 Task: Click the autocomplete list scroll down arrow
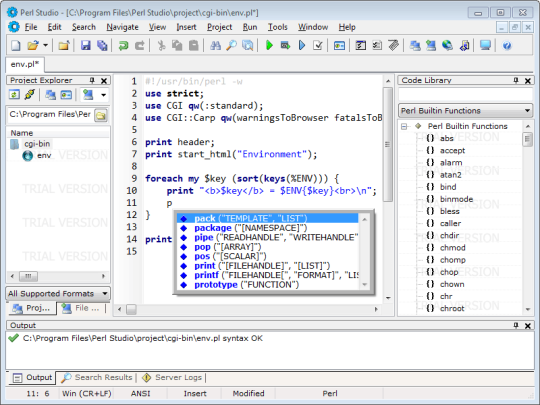coord(364,285)
